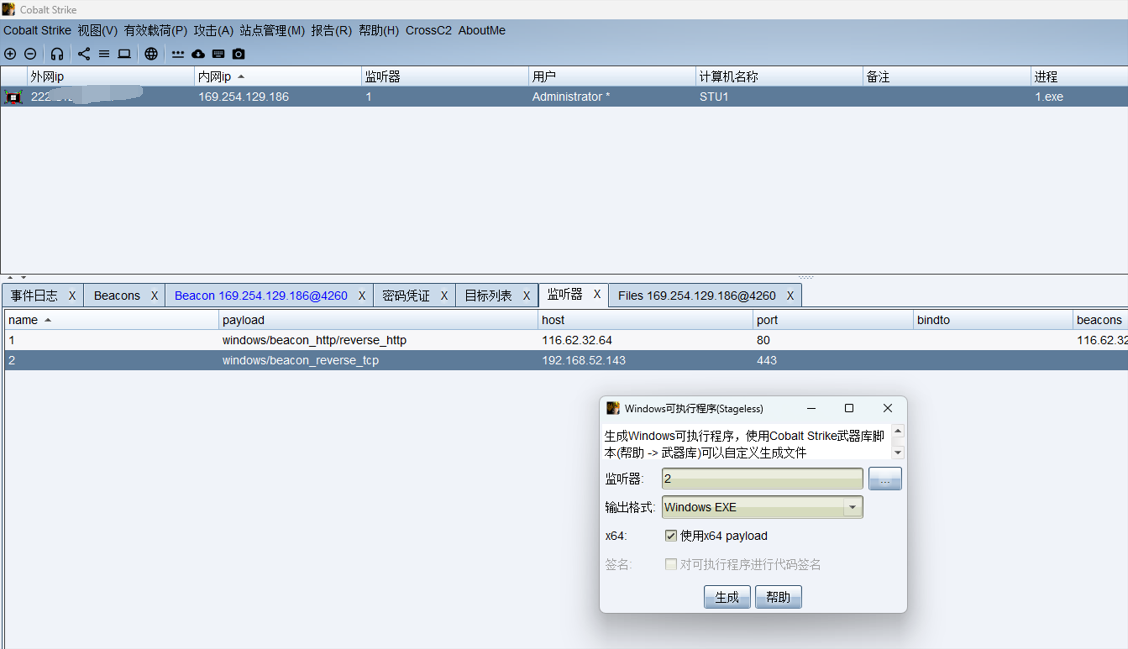Viewport: 1128px width, 649px height.
Task: Click the listener picker ... button
Action: coord(884,478)
